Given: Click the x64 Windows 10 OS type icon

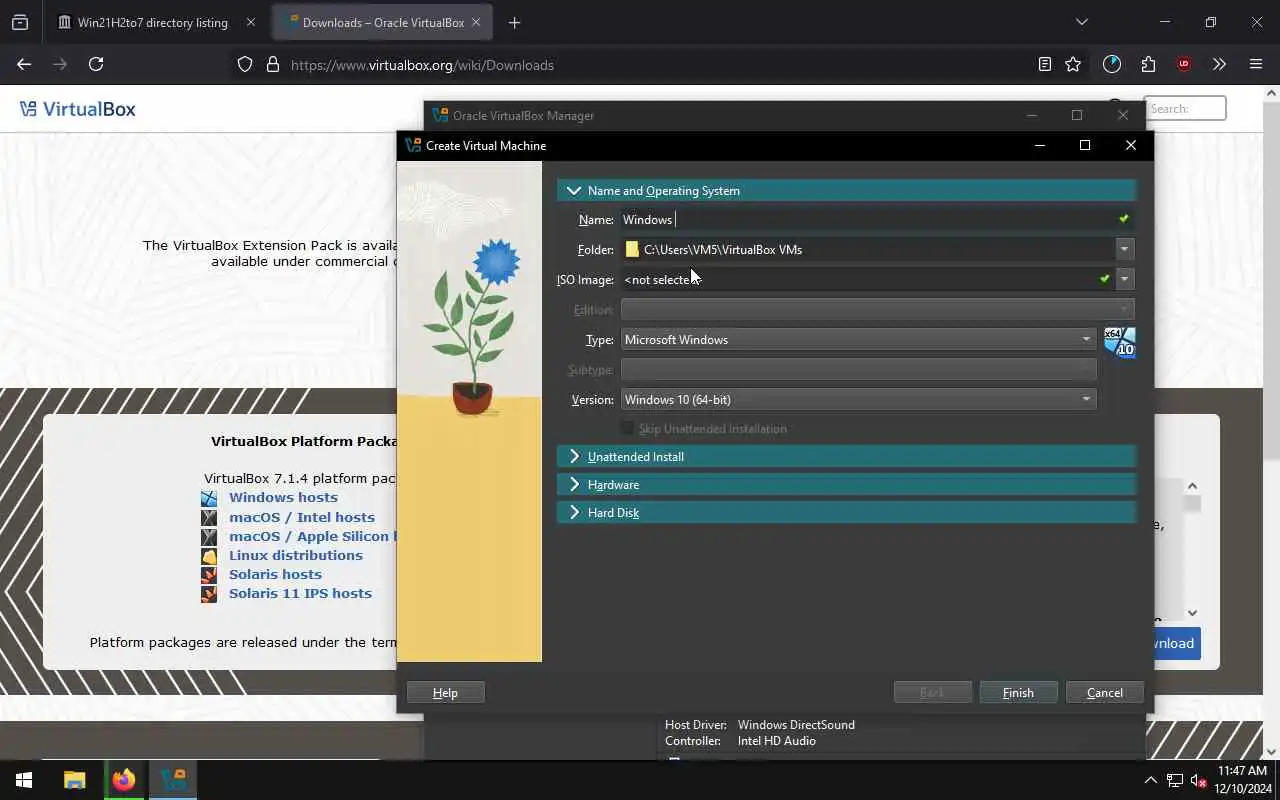Looking at the screenshot, I should pos(1119,342).
